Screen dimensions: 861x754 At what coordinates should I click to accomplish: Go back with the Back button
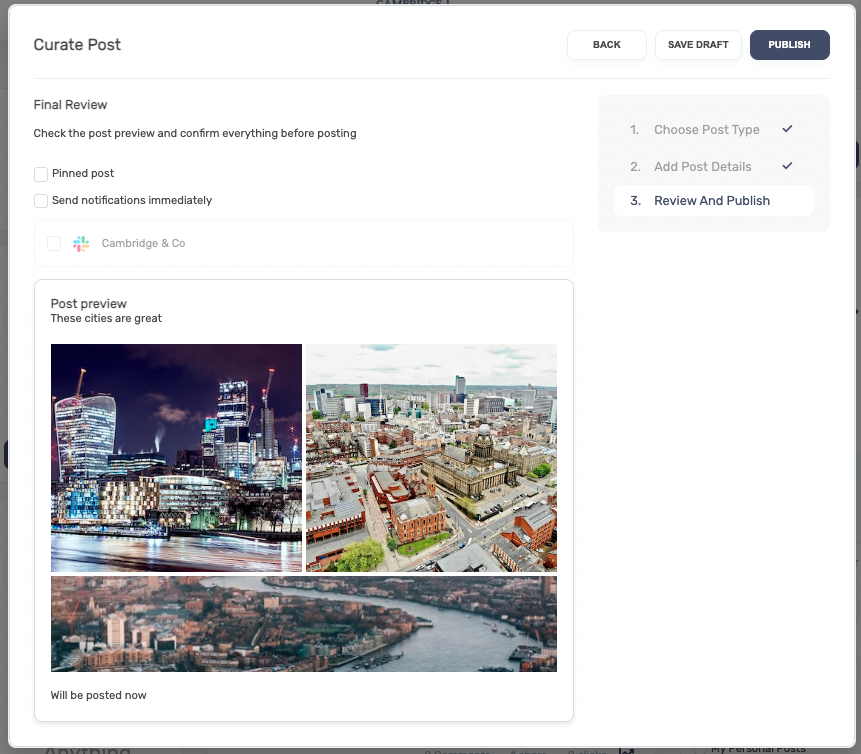pyautogui.click(x=606, y=44)
